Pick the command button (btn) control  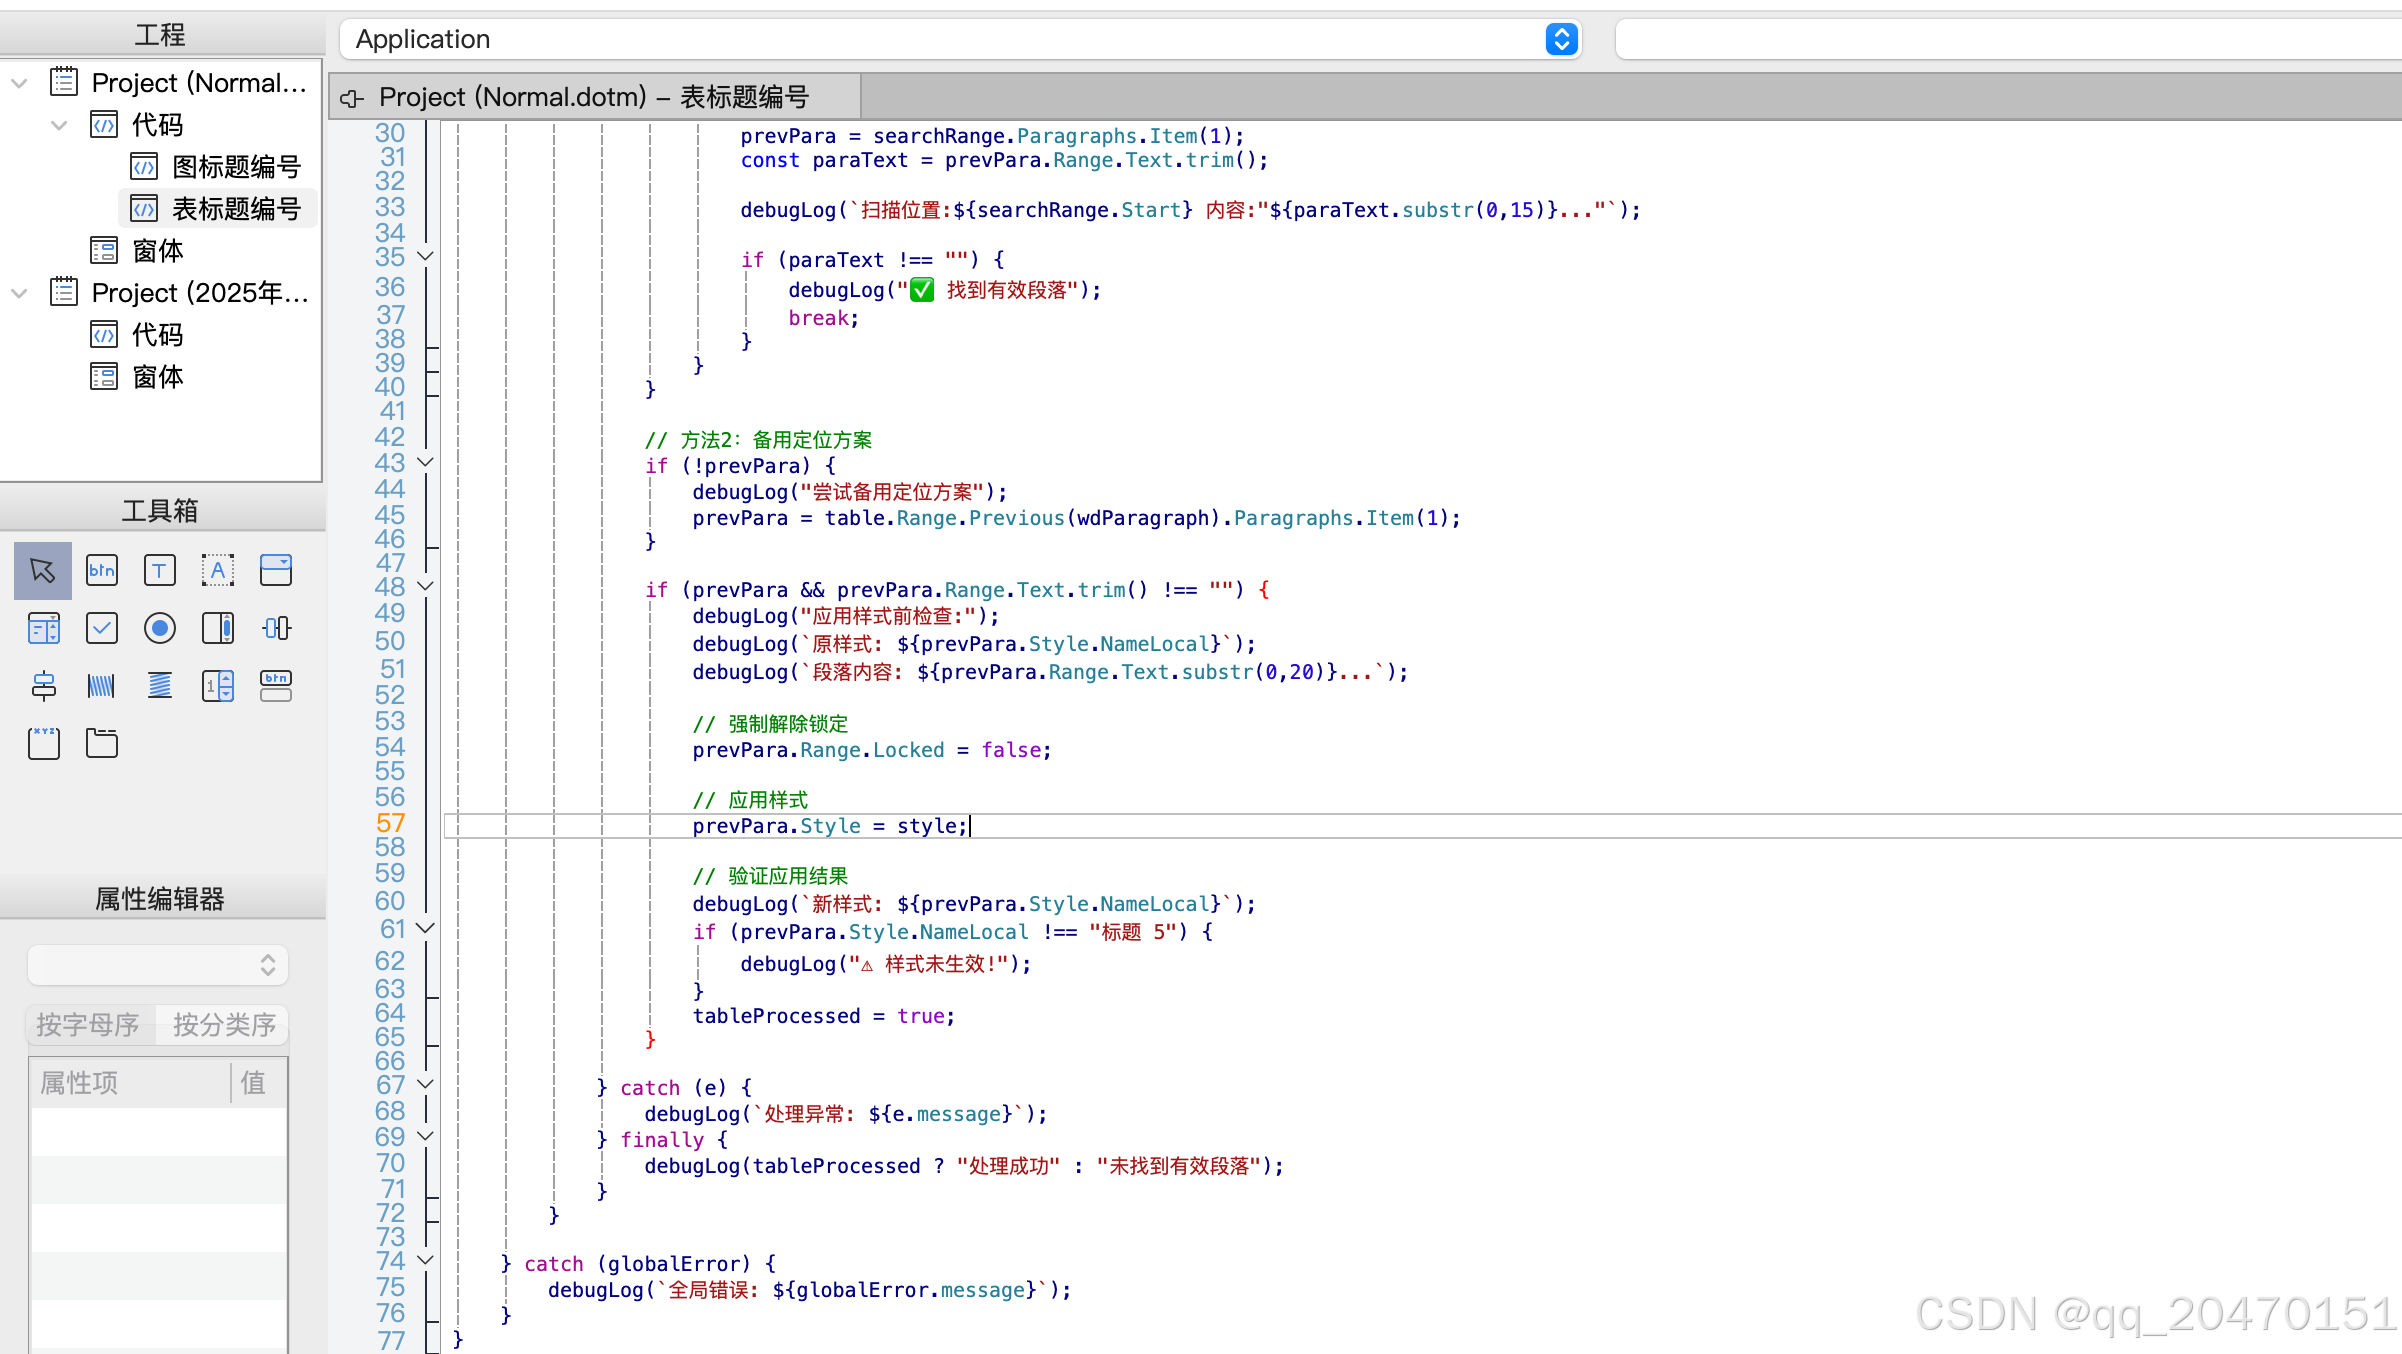tap(102, 570)
